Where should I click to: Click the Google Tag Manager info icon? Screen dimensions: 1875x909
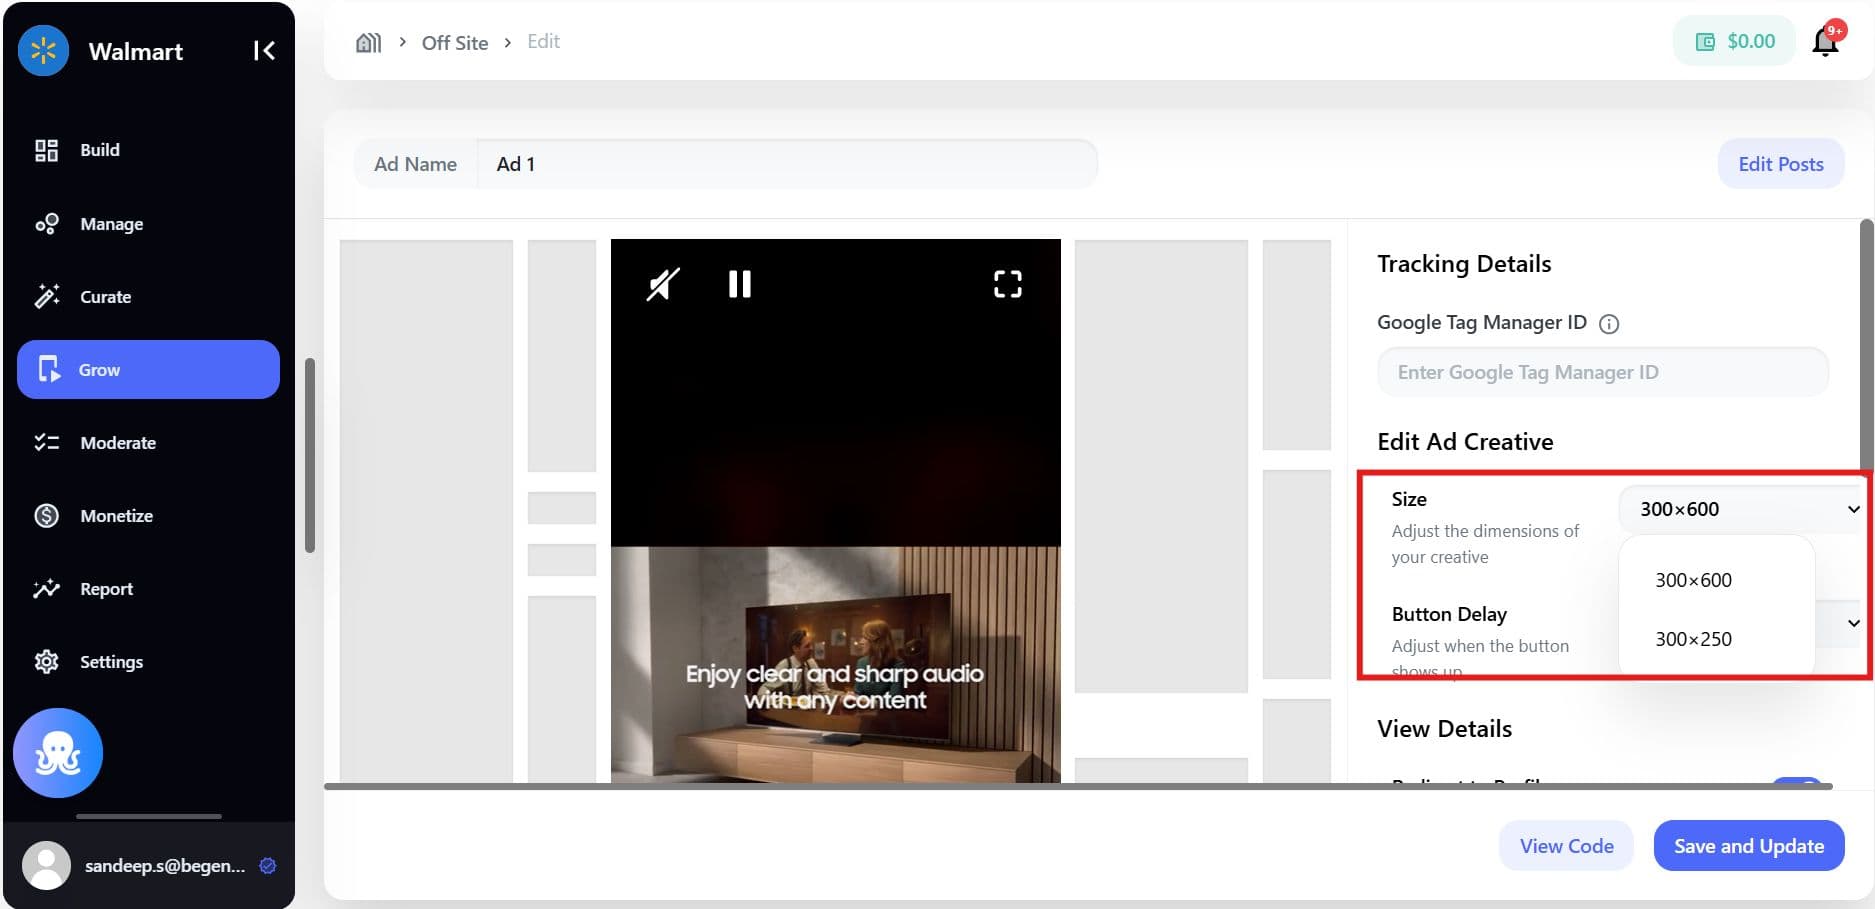[1609, 324]
